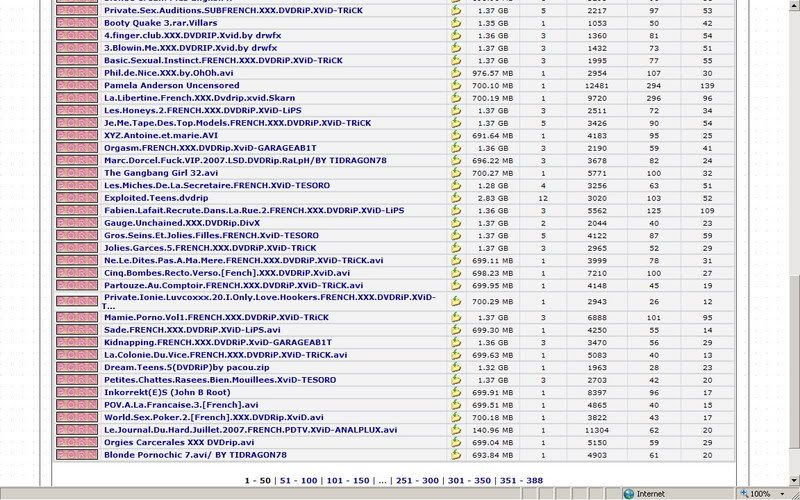Viewport: 800px width, 500px height.
Task: Click the vertical scrollbar thumb
Action: pyautogui.click(x=794, y=362)
